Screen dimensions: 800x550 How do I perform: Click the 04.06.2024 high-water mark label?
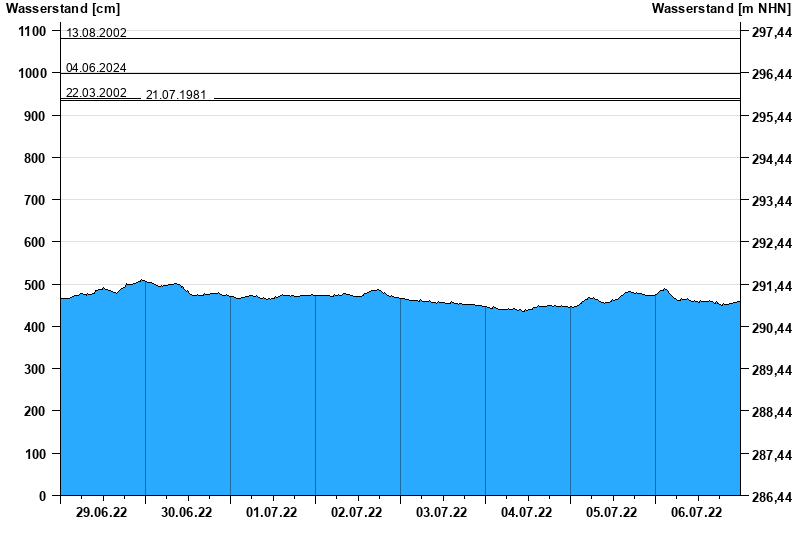click(x=96, y=68)
